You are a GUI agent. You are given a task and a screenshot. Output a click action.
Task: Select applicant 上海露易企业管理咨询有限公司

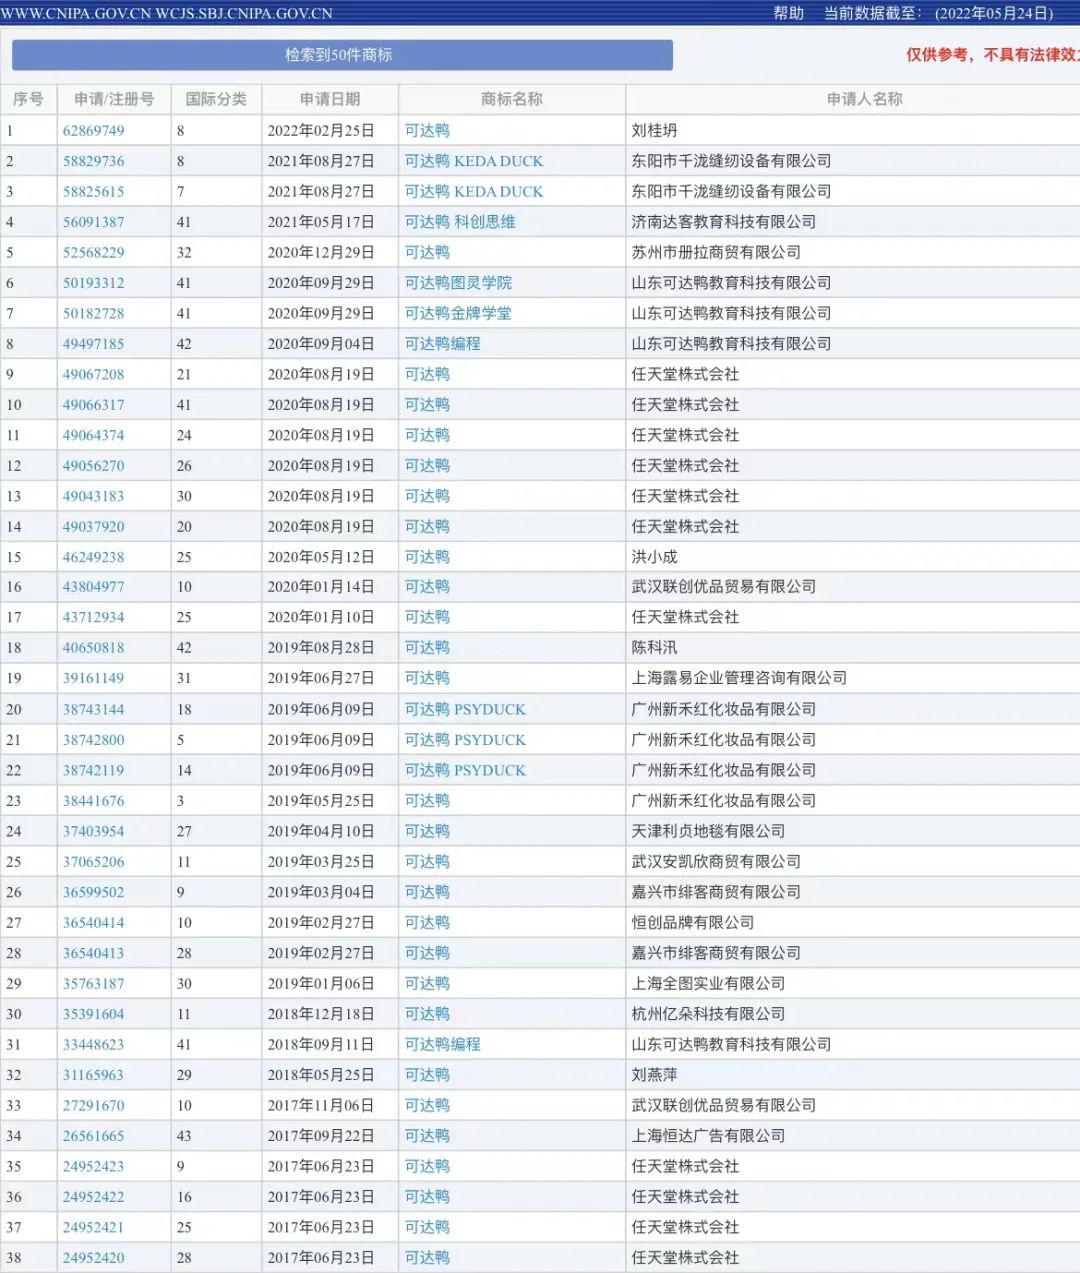[x=739, y=678]
